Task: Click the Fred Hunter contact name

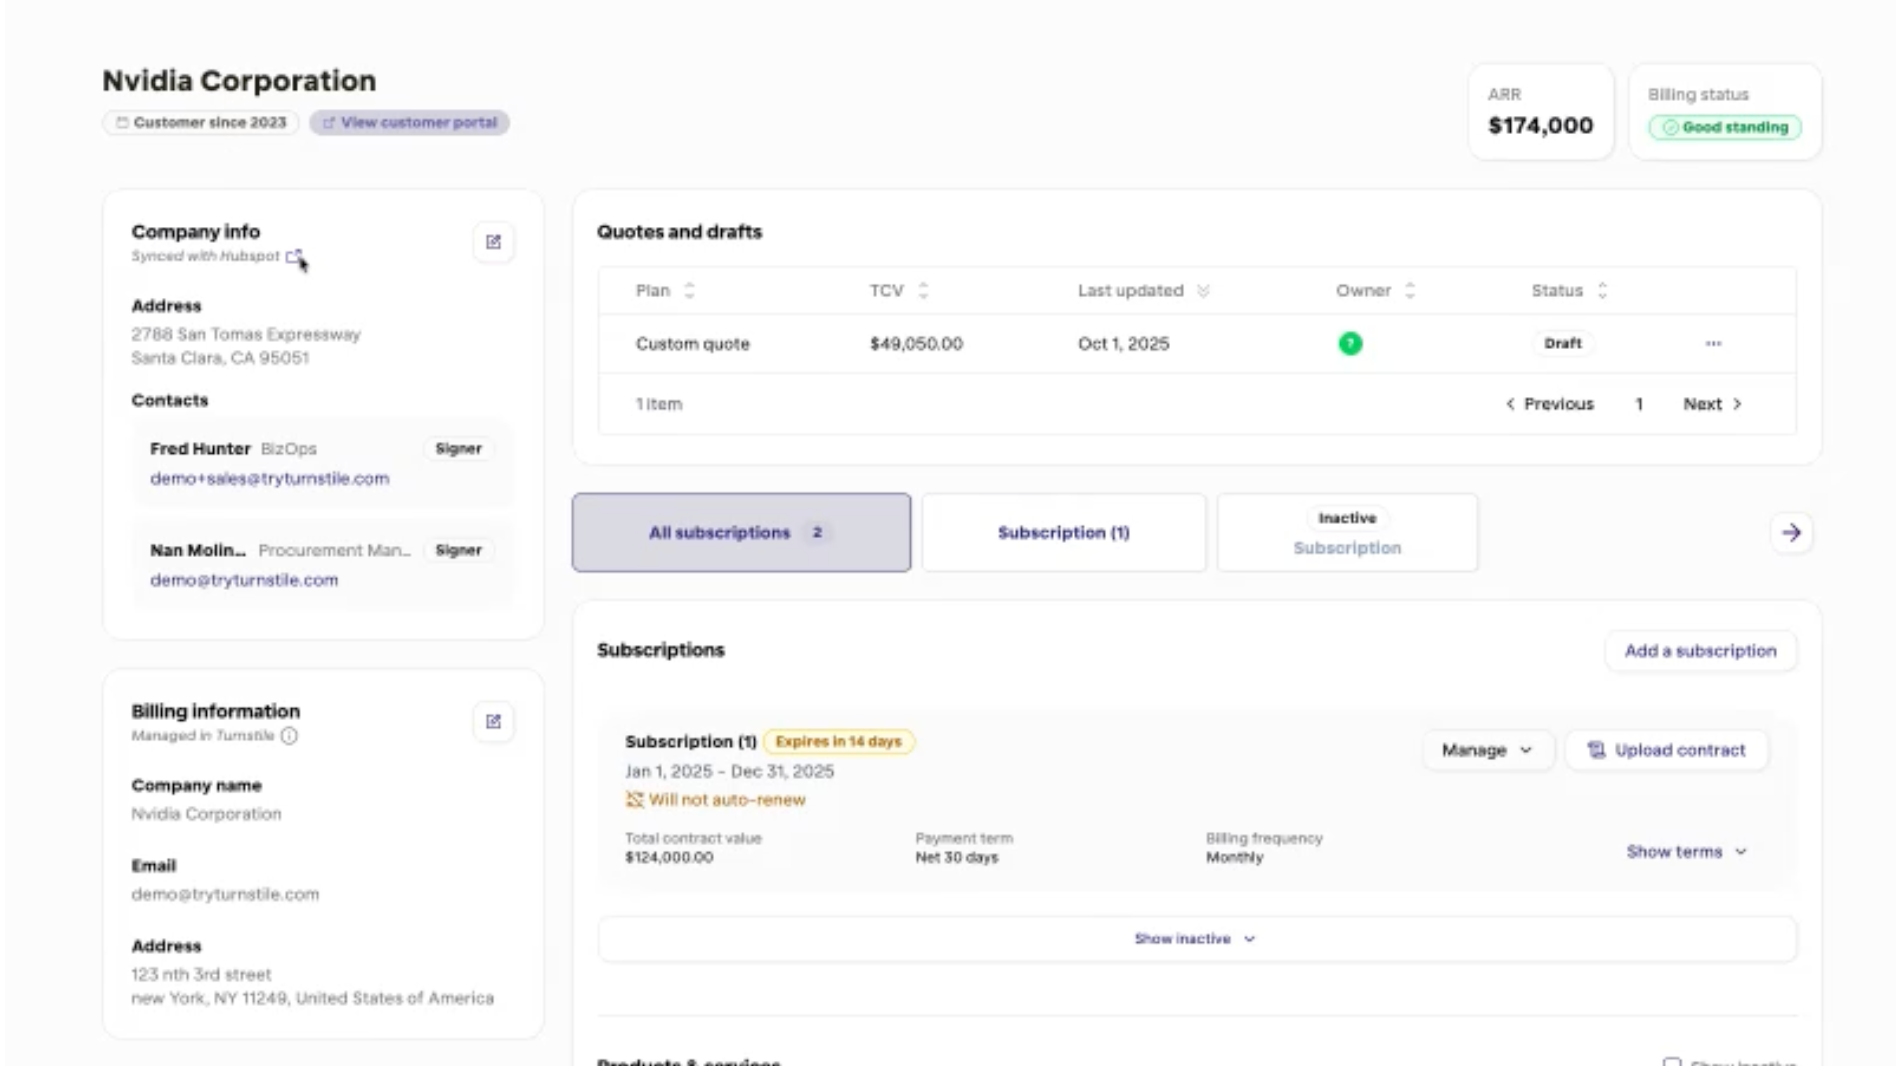Action: [x=200, y=449]
